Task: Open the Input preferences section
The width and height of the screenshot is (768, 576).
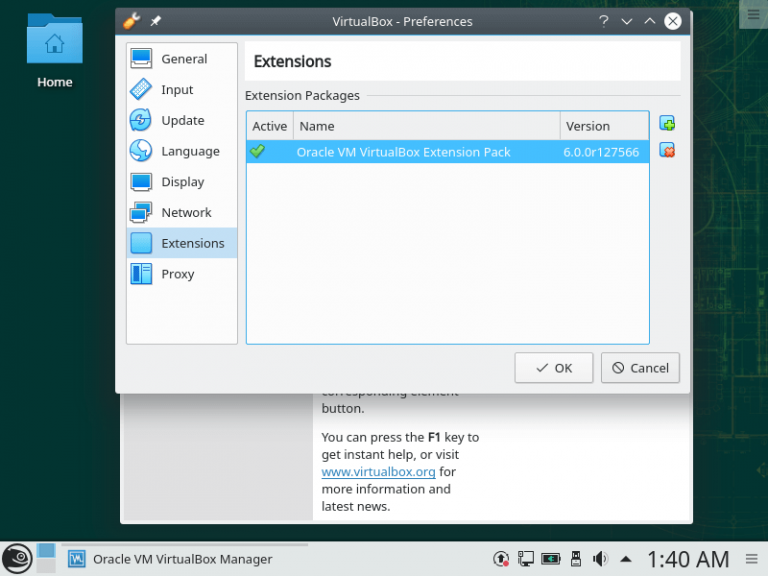Action: point(182,90)
